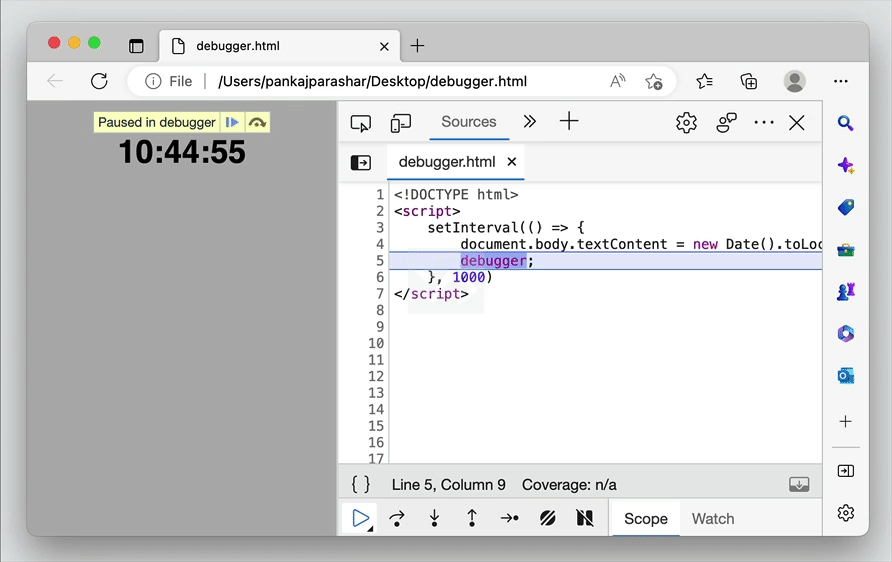
Task: Click the Step arrow-dot icon
Action: 510,518
